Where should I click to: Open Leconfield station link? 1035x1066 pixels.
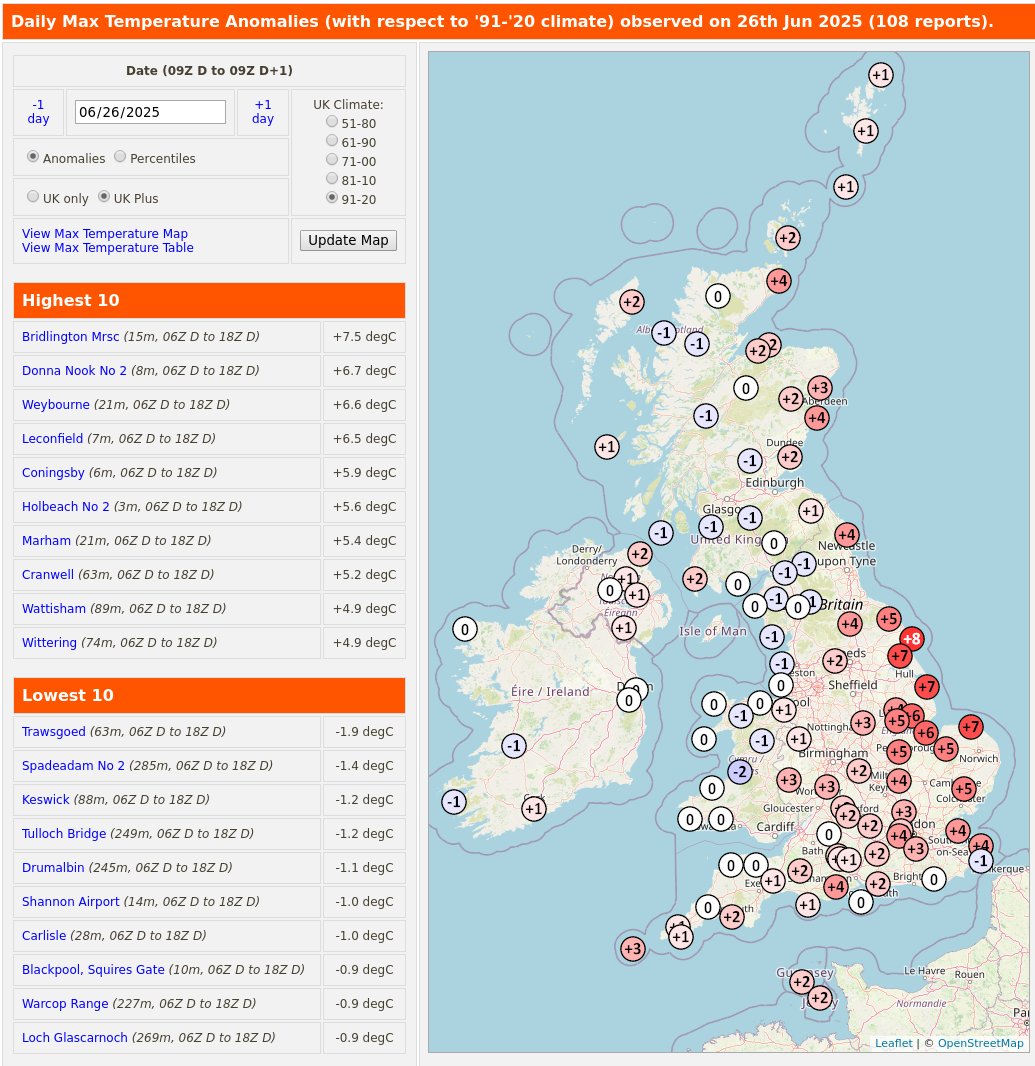[52, 439]
